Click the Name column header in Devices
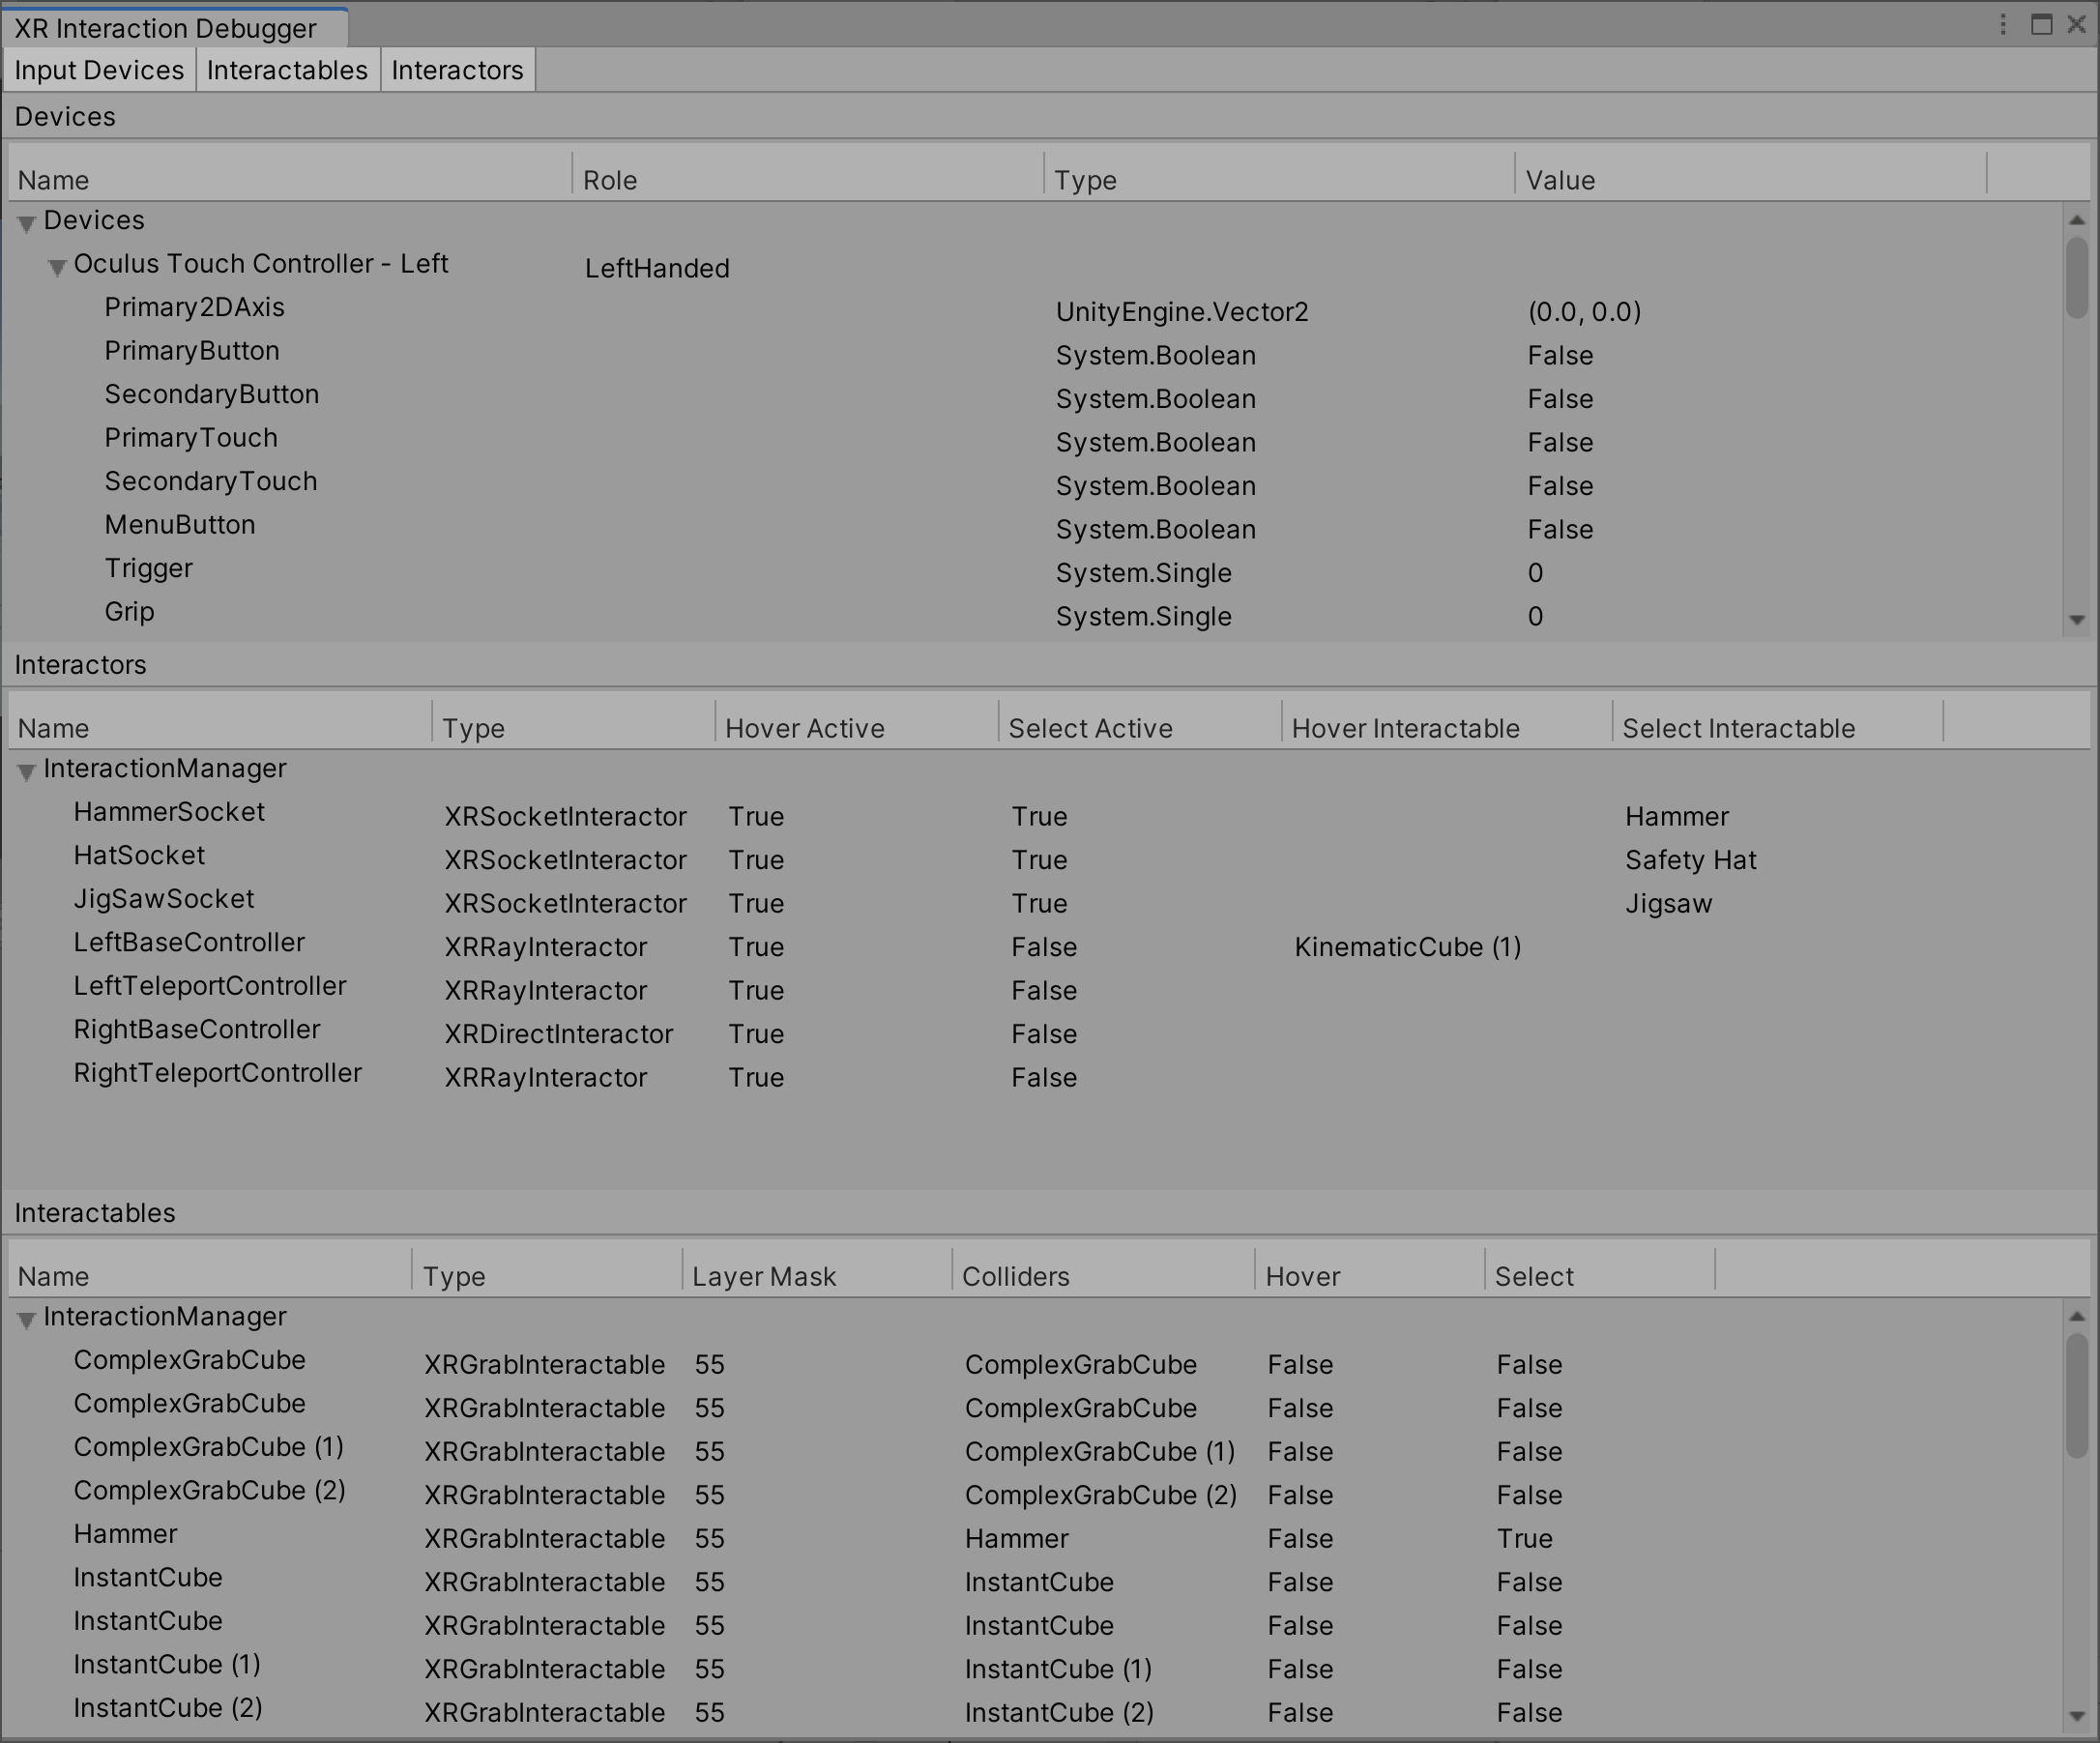 tap(53, 178)
